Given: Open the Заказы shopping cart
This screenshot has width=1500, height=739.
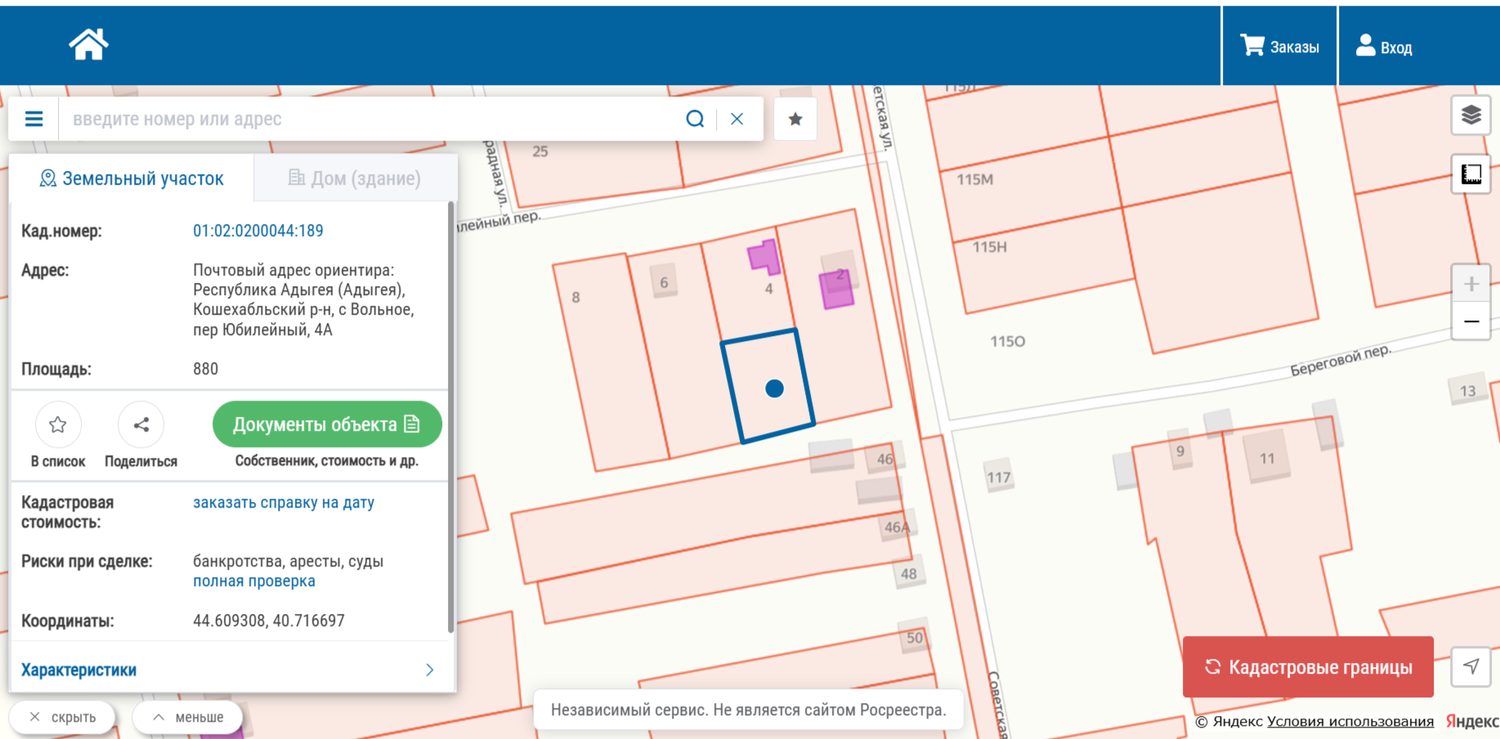Looking at the screenshot, I should pos(1279,46).
